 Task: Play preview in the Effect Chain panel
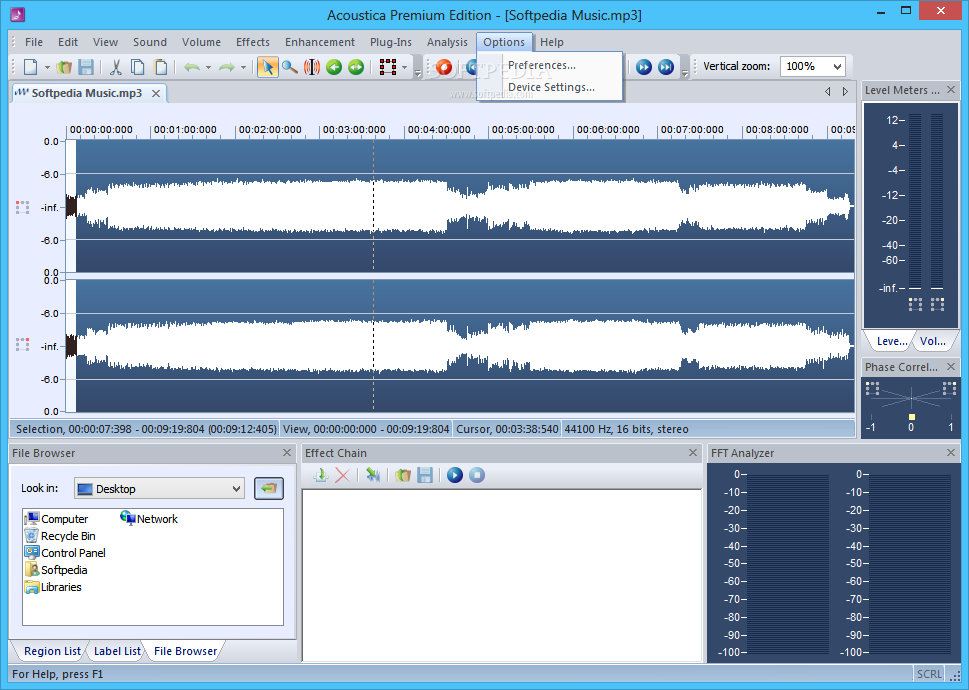[455, 475]
